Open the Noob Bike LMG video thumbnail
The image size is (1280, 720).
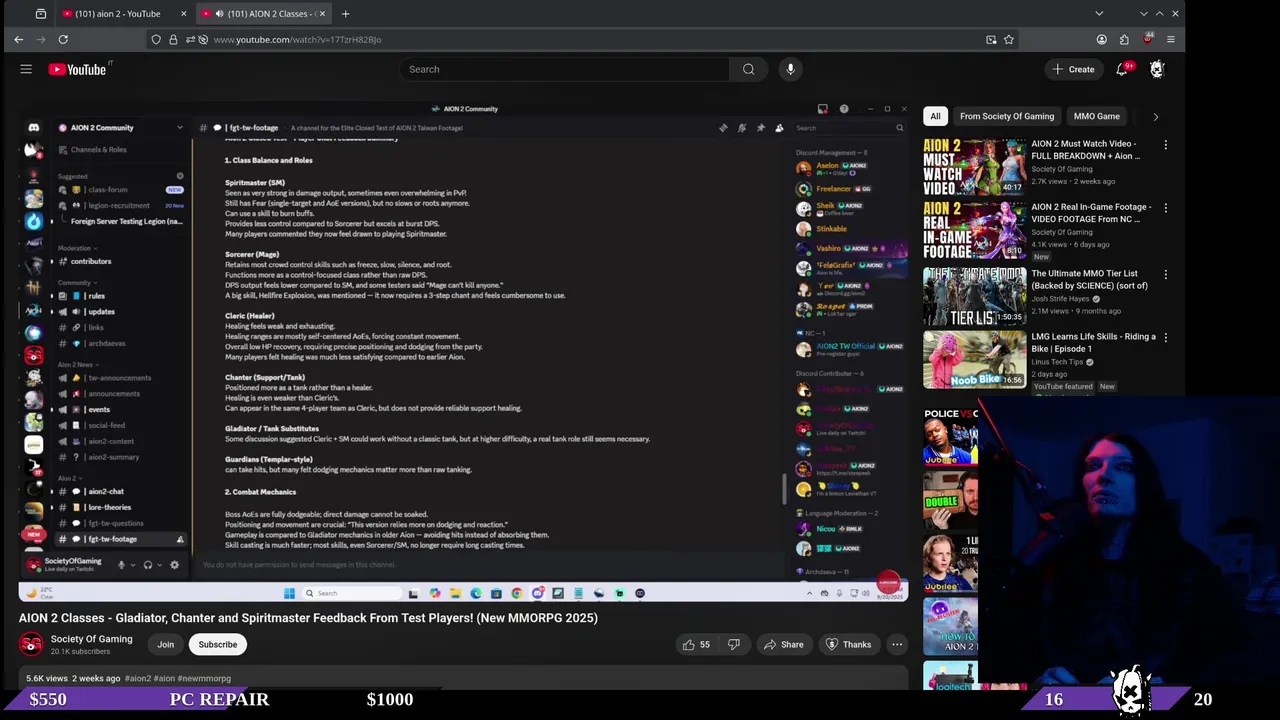(x=975, y=360)
